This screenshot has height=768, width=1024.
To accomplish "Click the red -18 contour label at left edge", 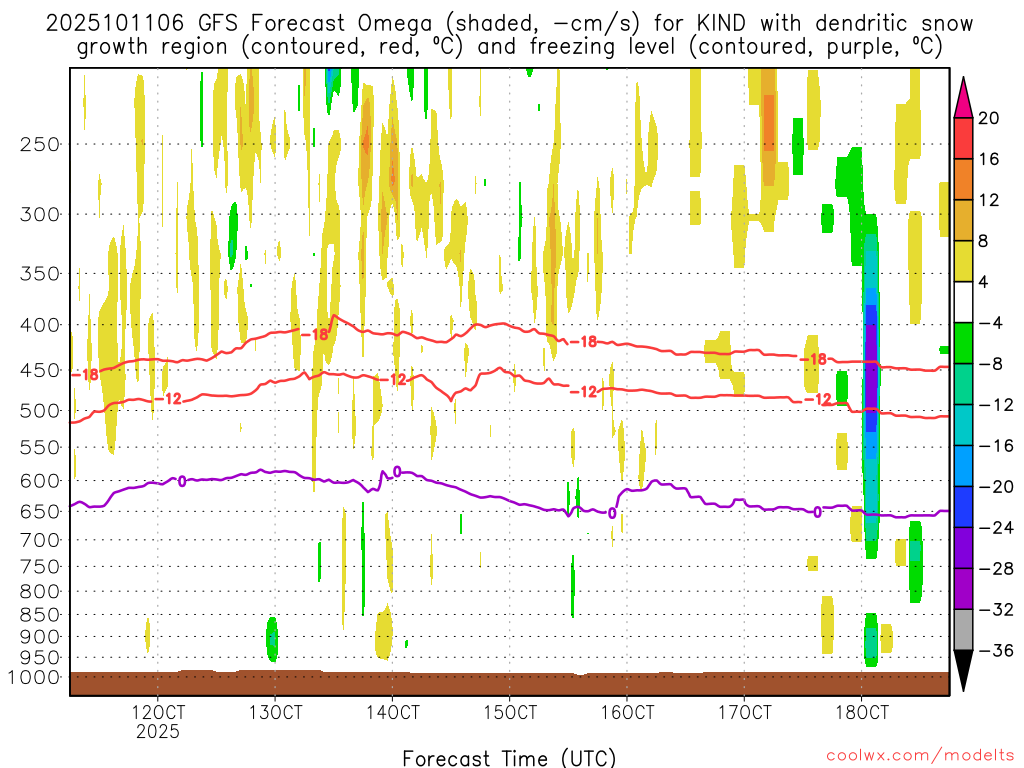I will [85, 375].
